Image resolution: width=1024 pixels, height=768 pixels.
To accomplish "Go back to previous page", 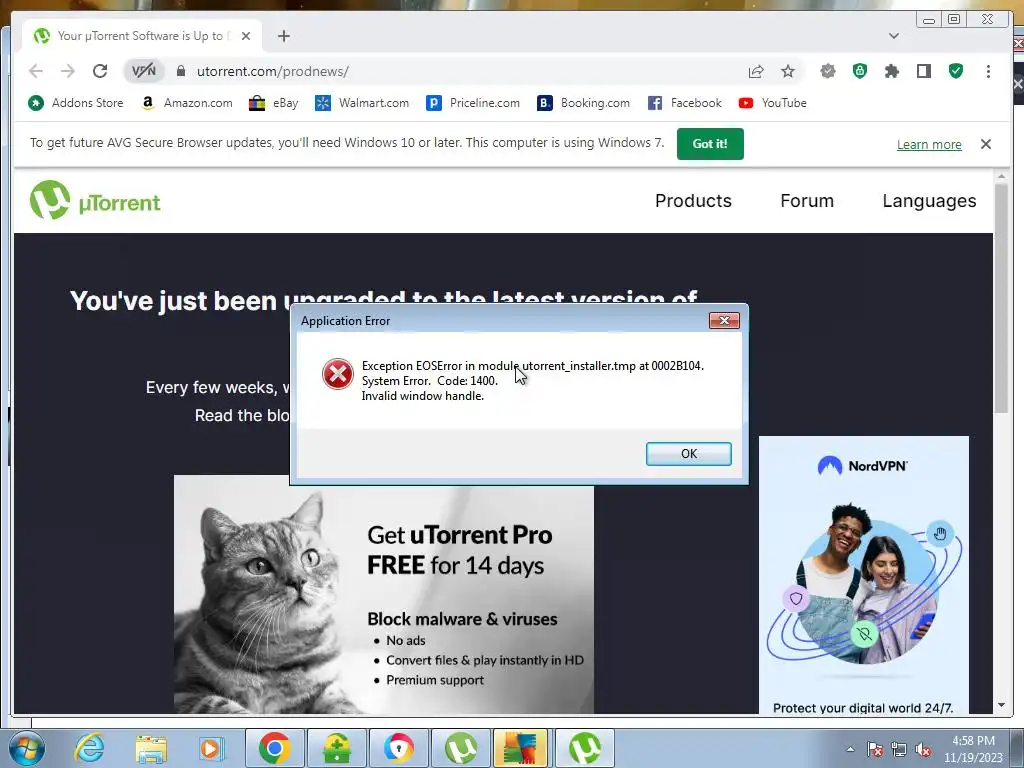I will [36, 71].
